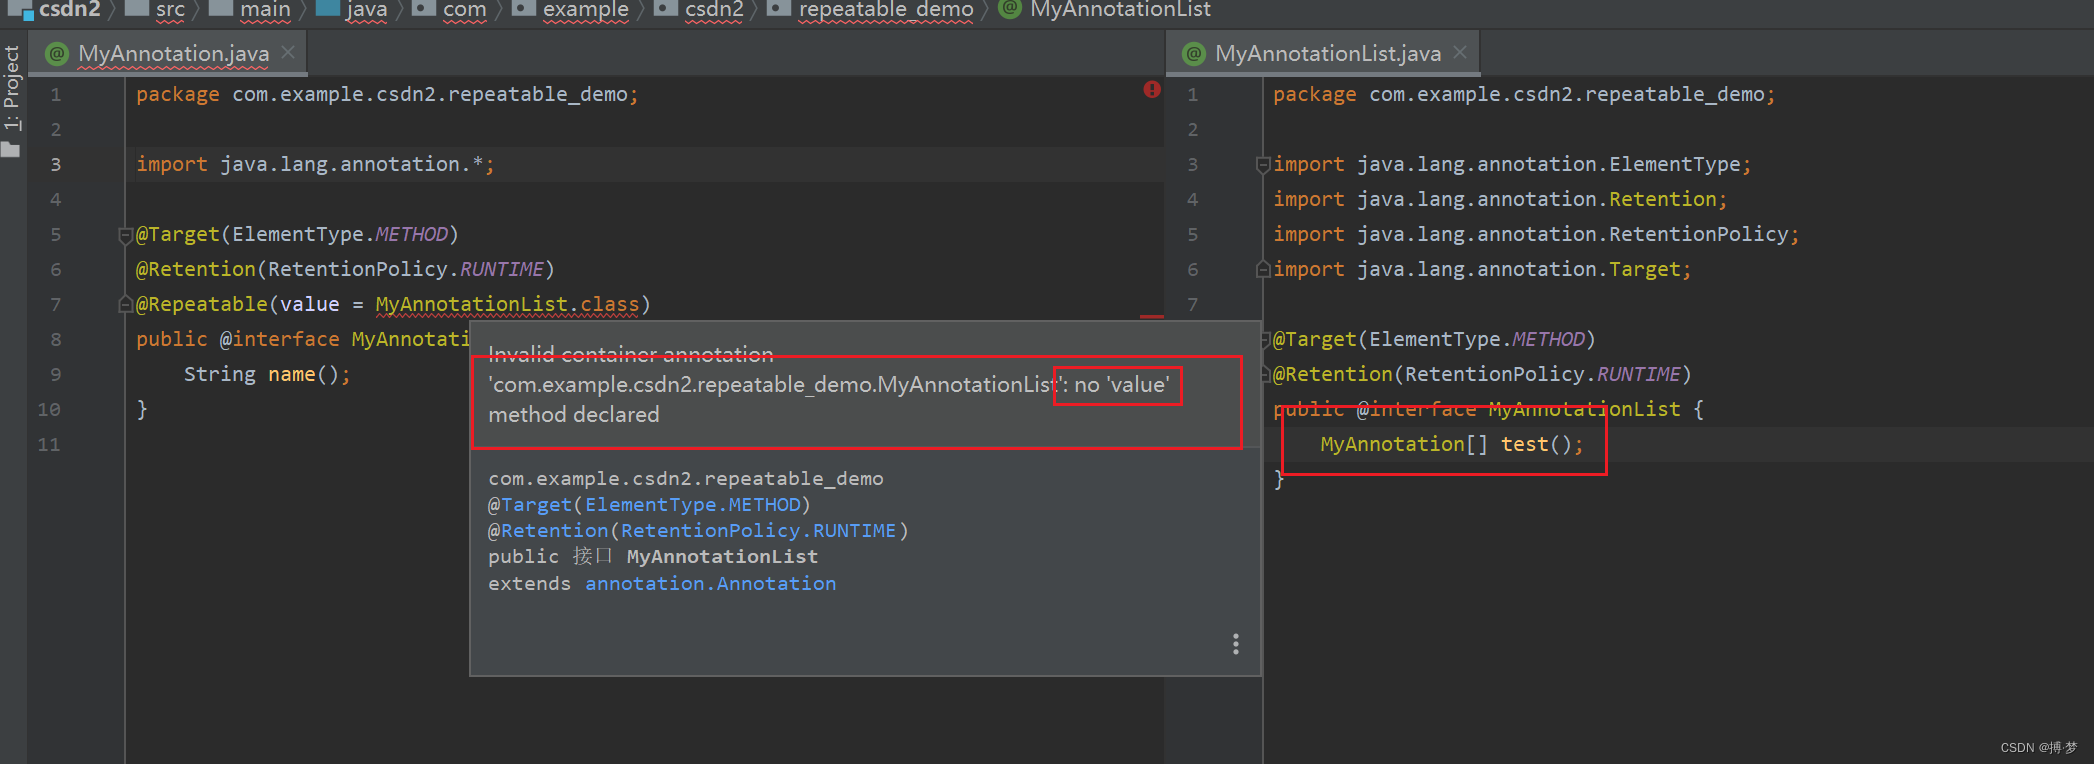Click the test() method in MyAnnotationList
2094x764 pixels.
(1541, 444)
